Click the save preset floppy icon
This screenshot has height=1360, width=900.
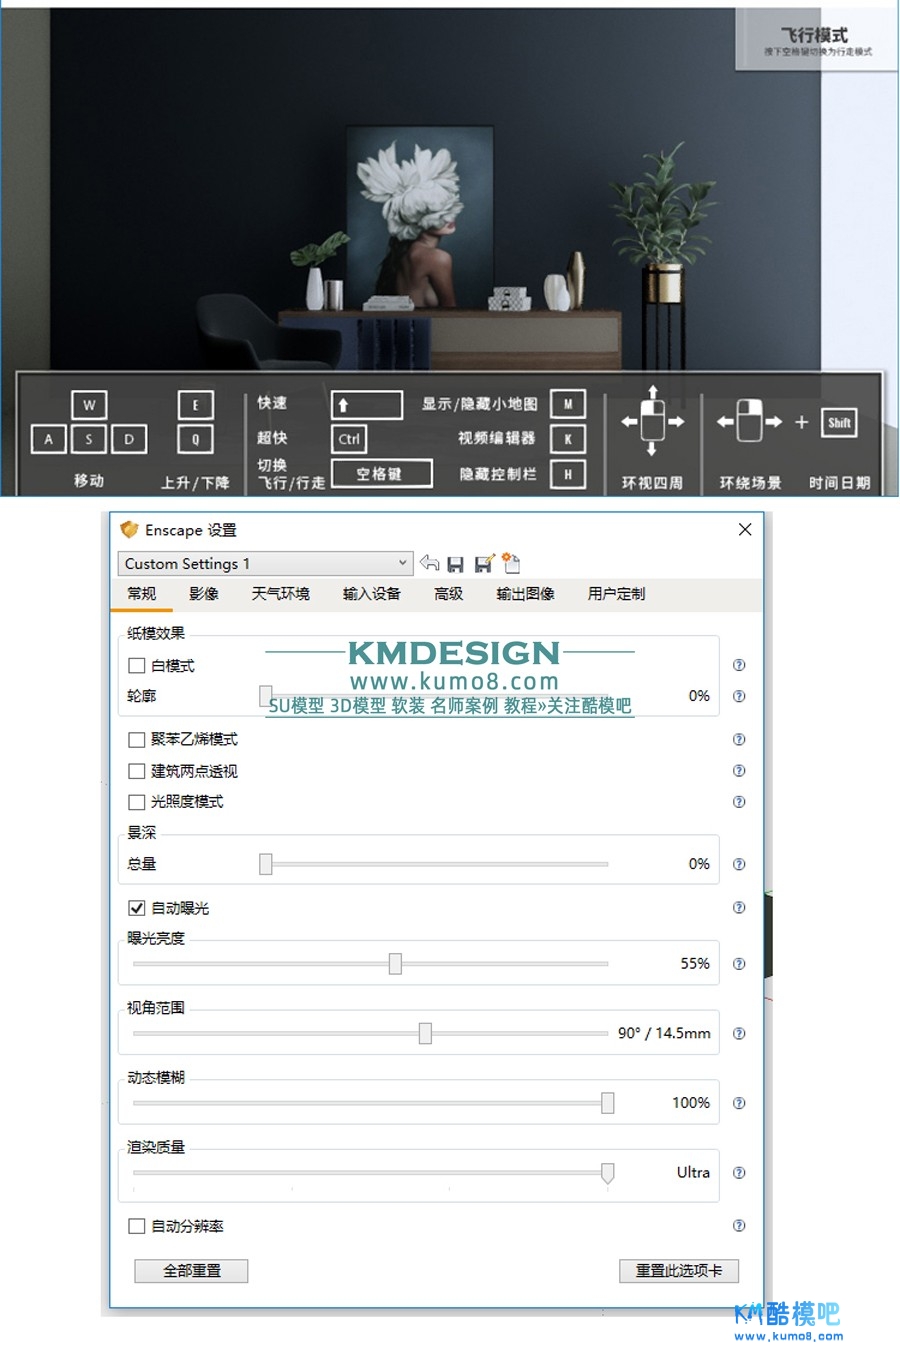coord(456,564)
